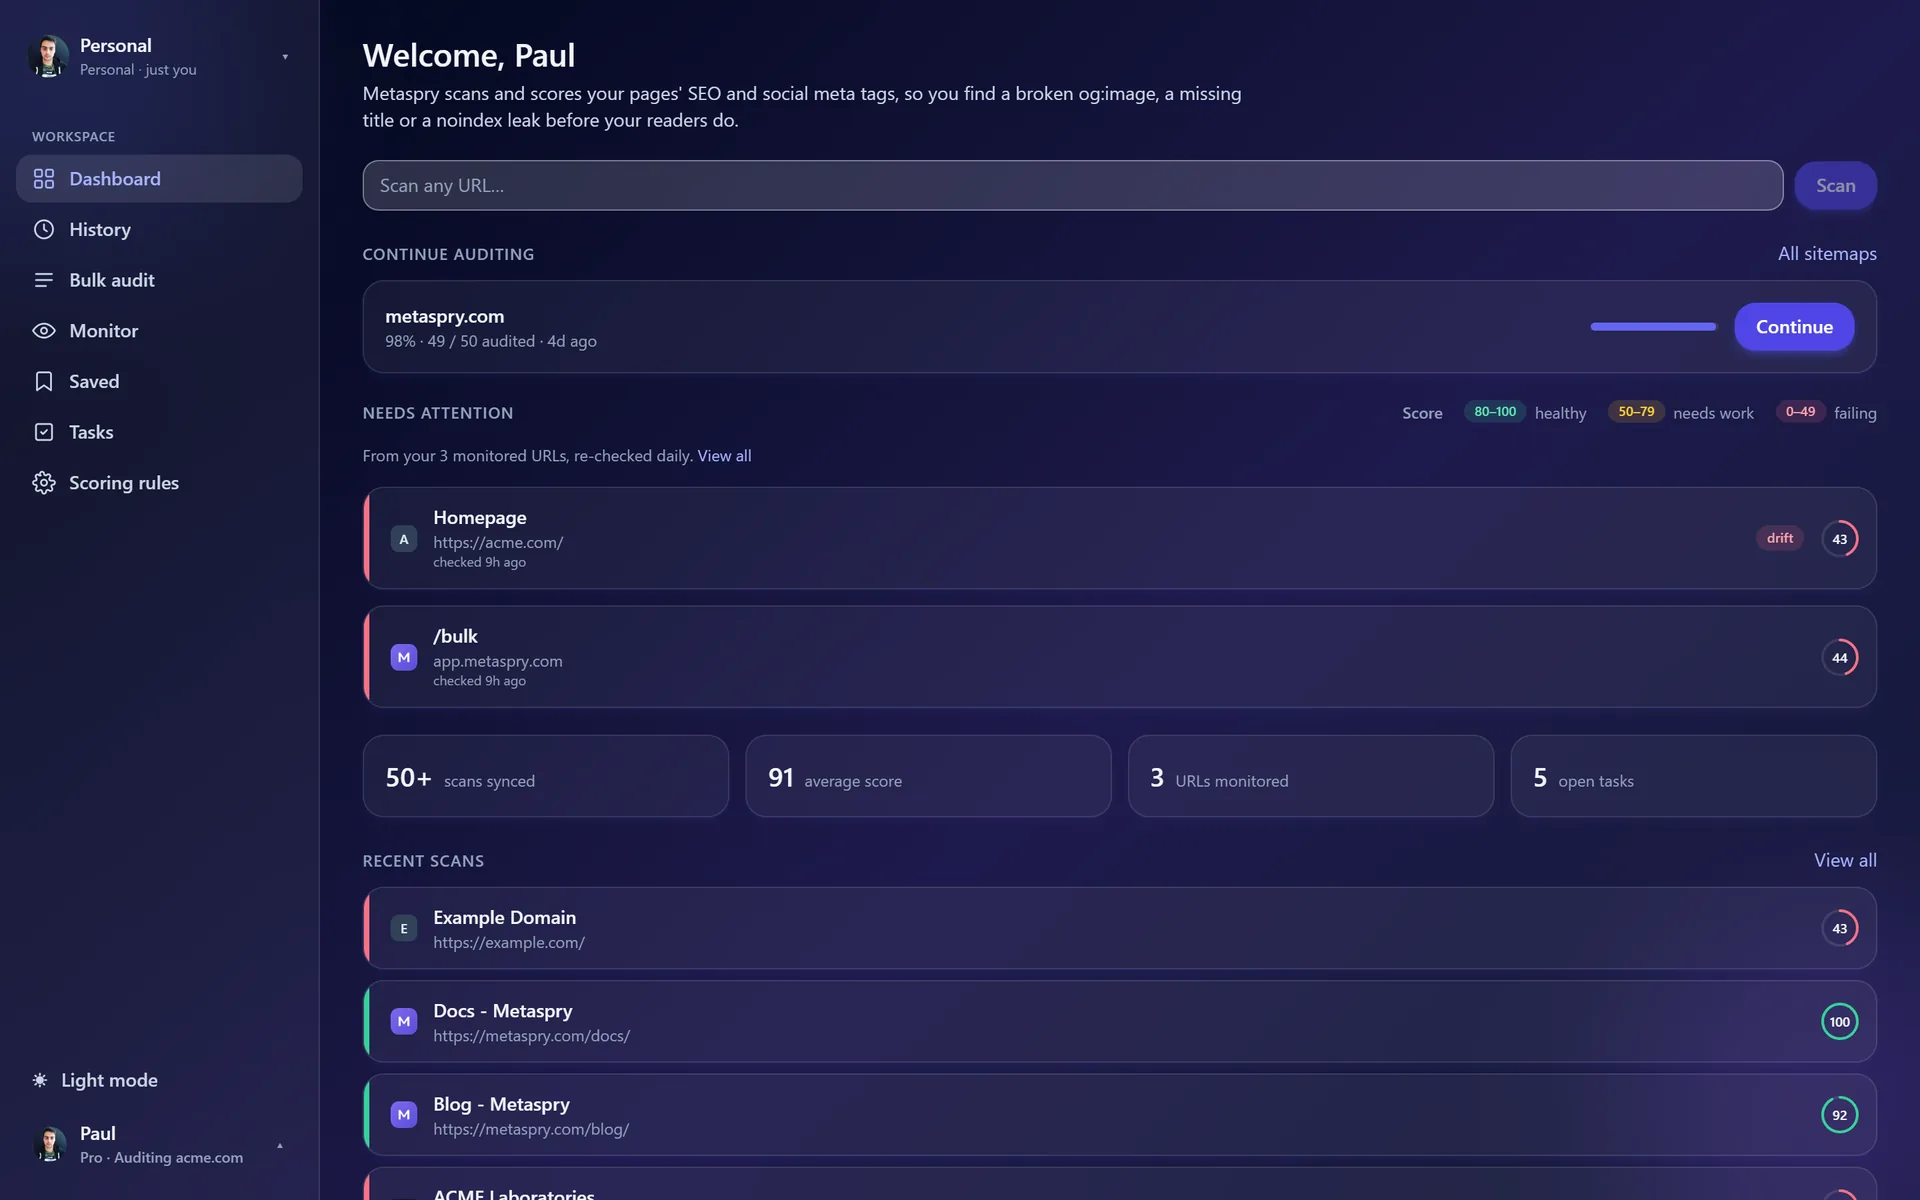This screenshot has height=1200, width=1920.
Task: Click the Dashboard grid icon
Action: 44,179
